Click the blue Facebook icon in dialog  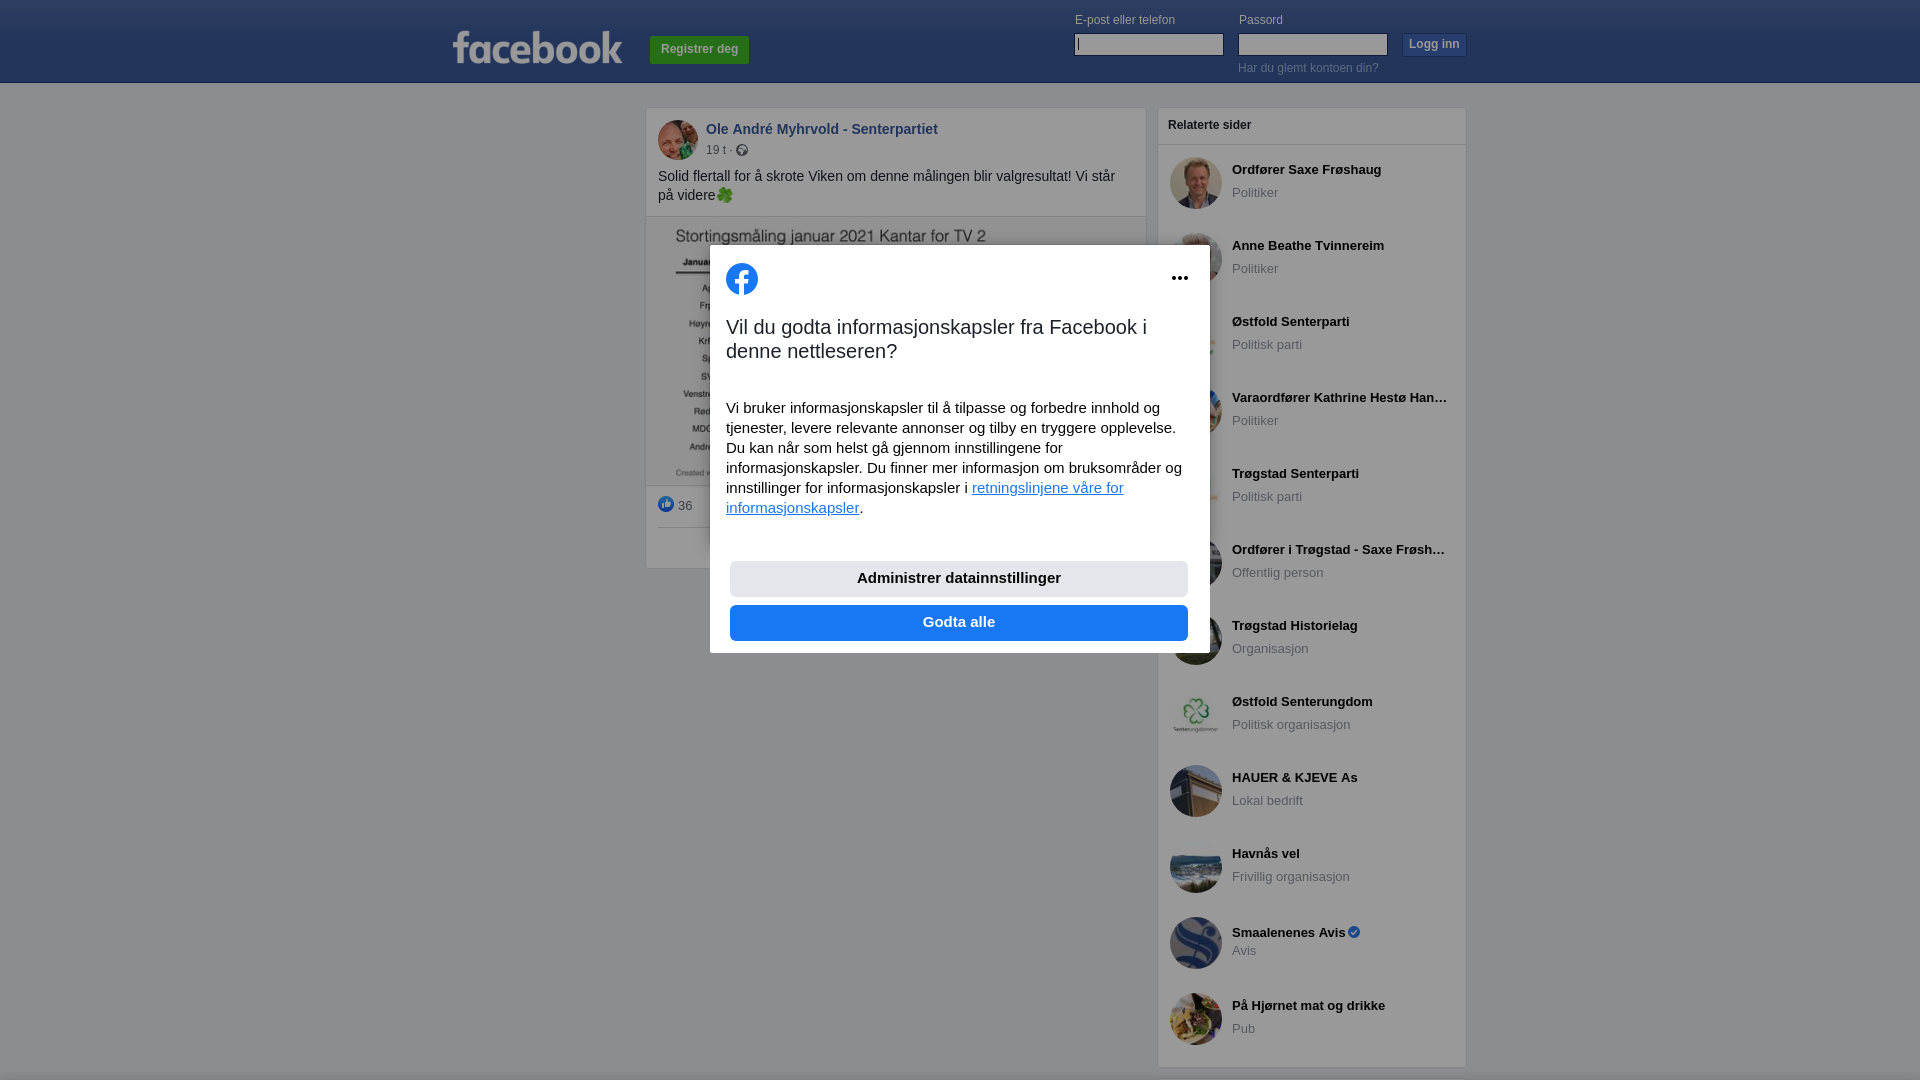(742, 279)
